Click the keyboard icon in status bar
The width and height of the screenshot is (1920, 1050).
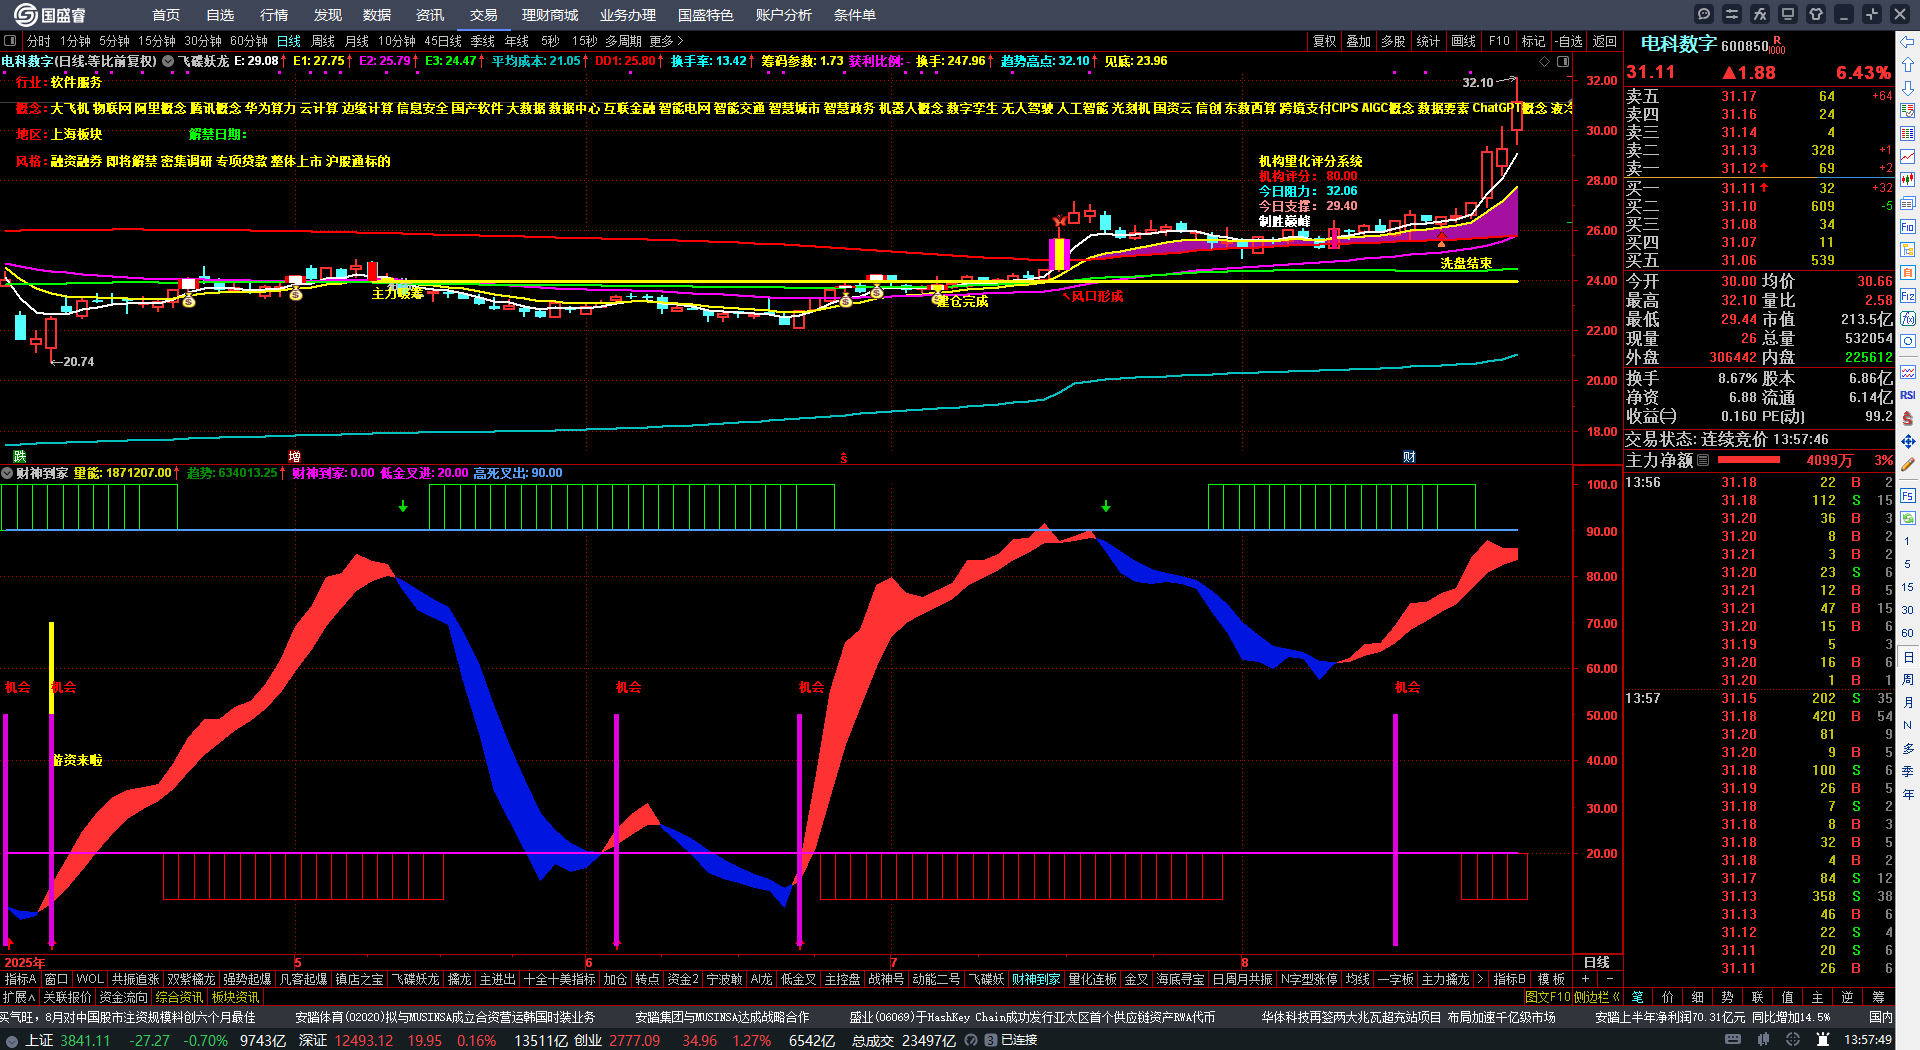1733,1040
